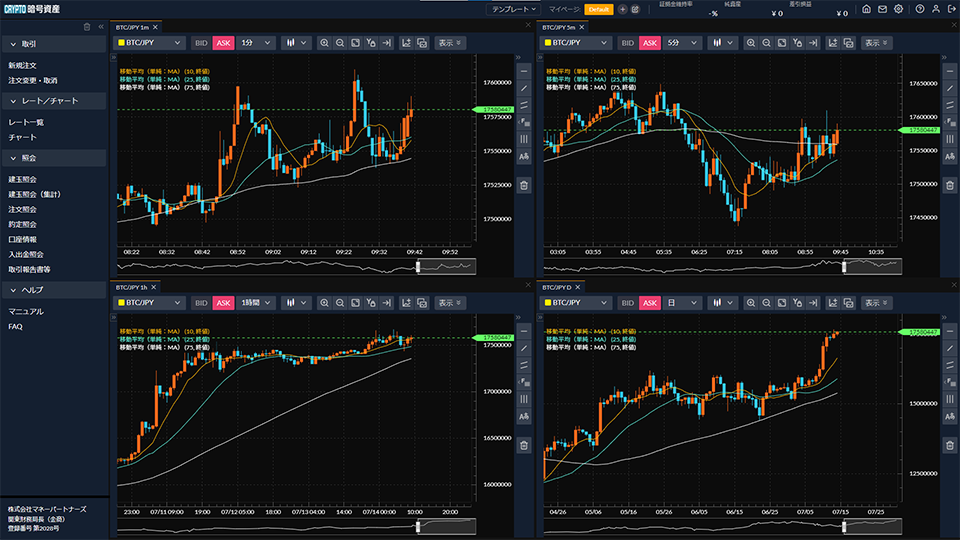
Task: Save BTC/JPY 1m chart image
Action: pyautogui.click(x=422, y=43)
